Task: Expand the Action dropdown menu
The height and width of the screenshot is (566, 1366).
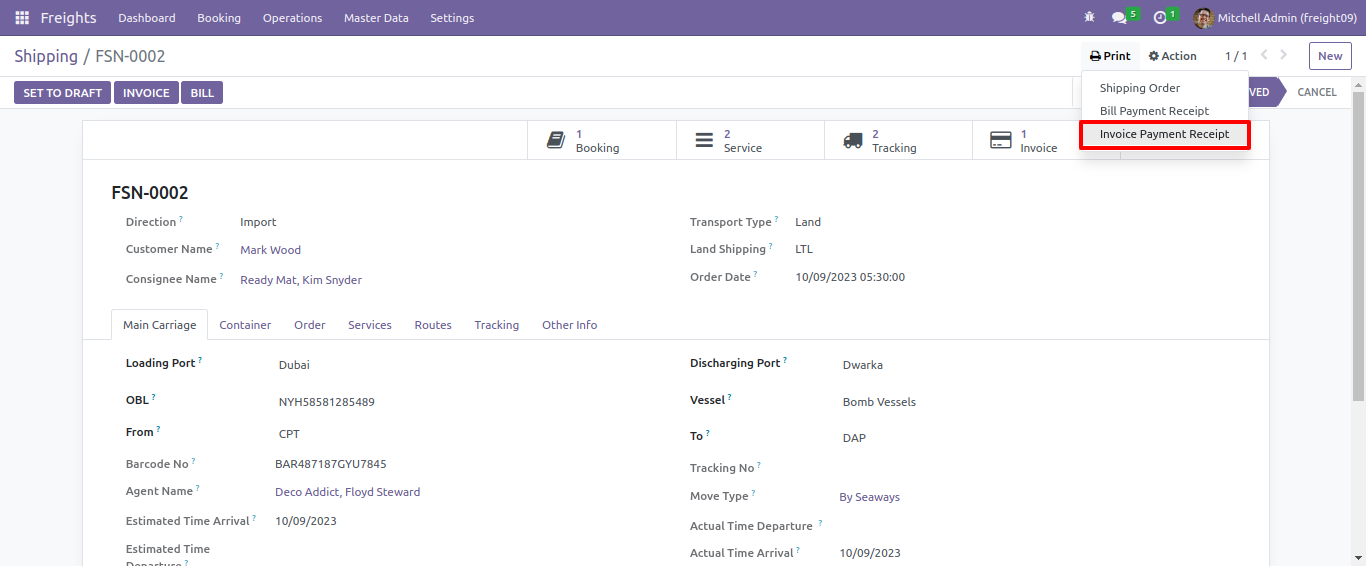Action: tap(1173, 56)
